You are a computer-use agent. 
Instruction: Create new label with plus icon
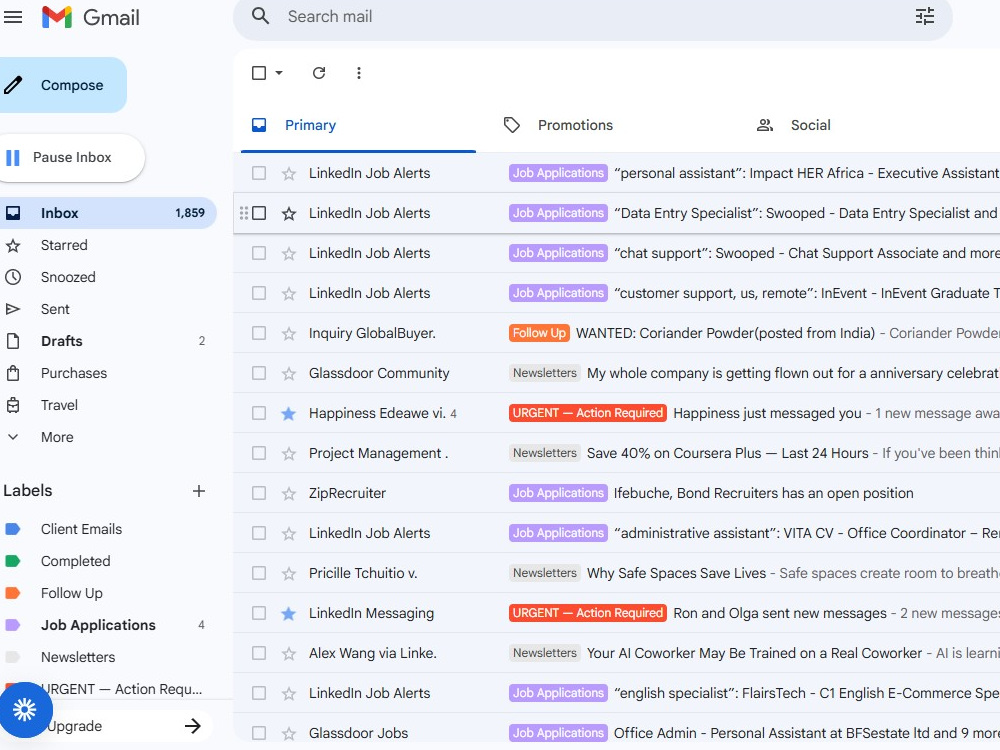point(199,491)
